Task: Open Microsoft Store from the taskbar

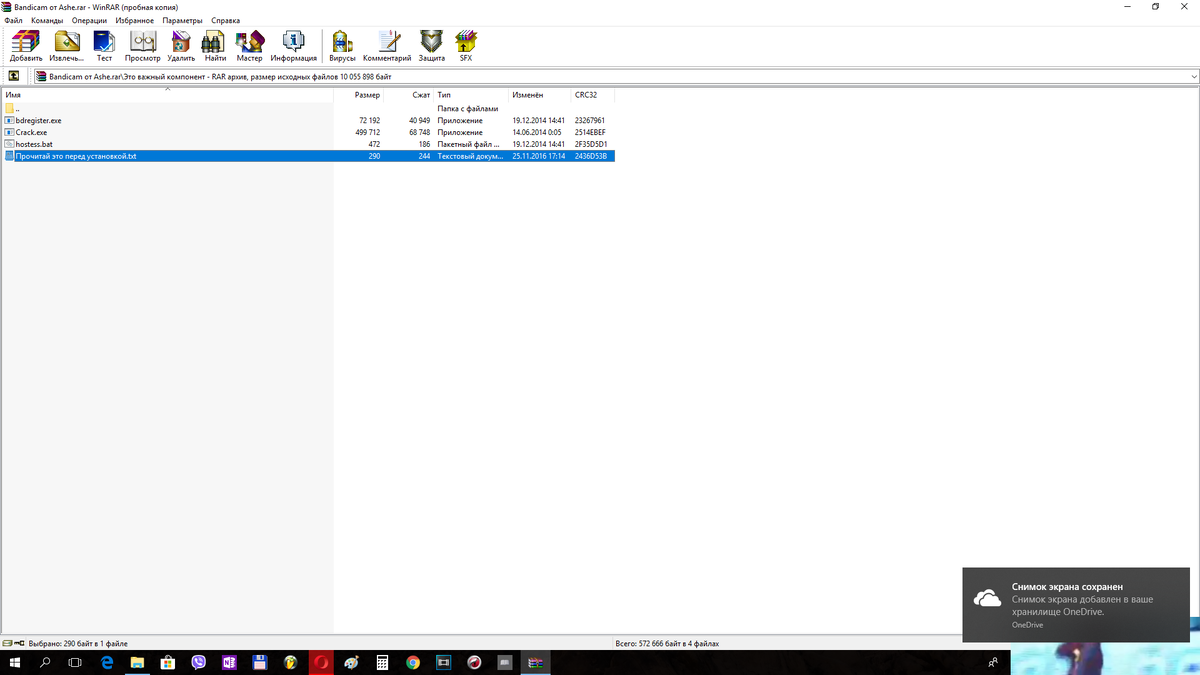Action: coord(168,662)
